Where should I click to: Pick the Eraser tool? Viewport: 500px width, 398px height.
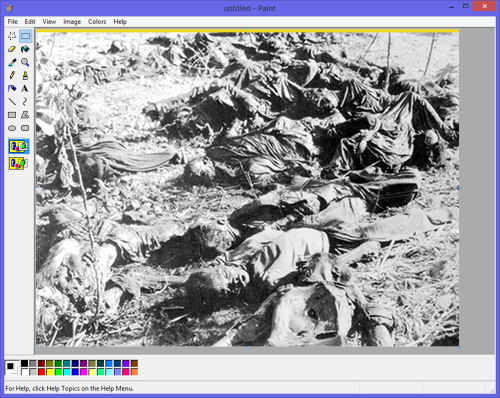click(12, 49)
